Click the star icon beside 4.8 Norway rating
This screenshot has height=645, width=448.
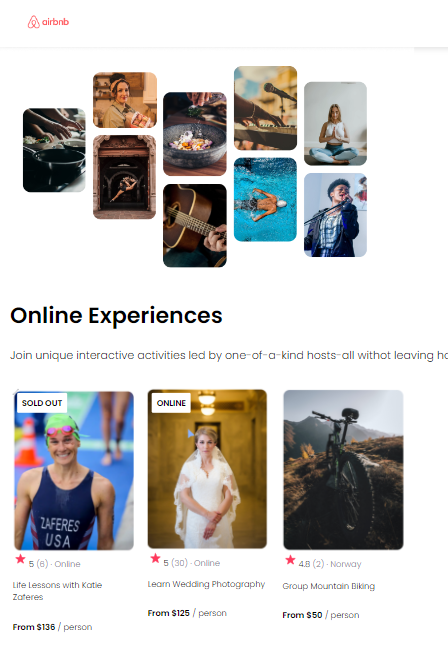(290, 559)
